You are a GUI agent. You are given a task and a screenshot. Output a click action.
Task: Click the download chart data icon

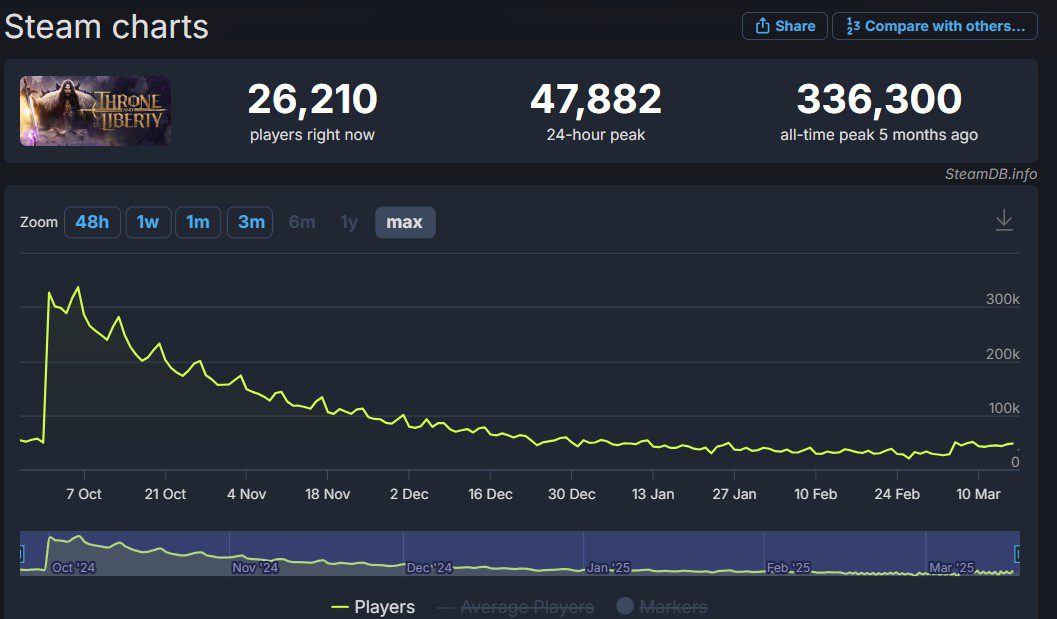[1004, 220]
